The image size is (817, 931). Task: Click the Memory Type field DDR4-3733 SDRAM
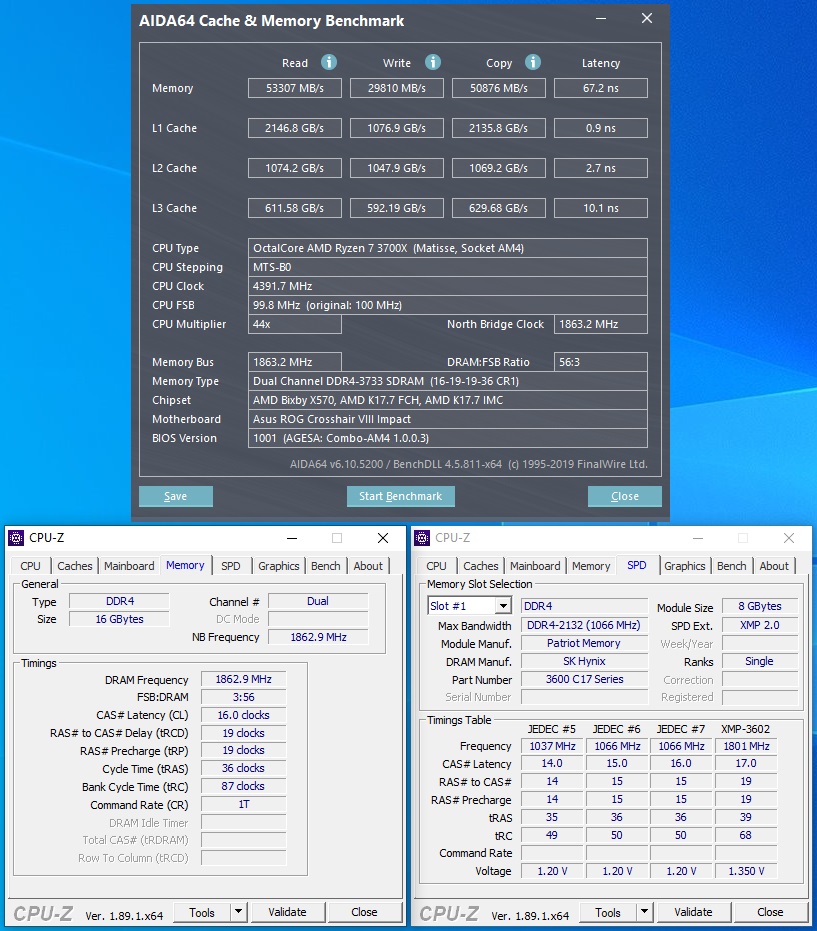[448, 381]
